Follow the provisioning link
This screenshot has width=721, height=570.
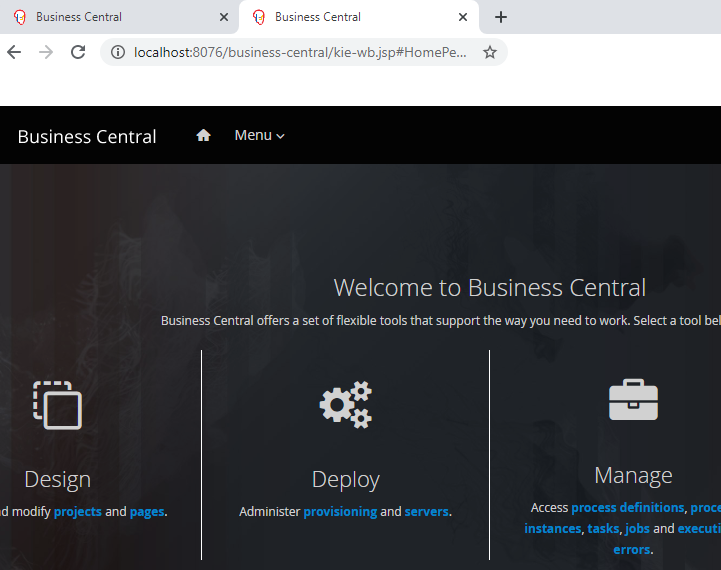coord(340,512)
